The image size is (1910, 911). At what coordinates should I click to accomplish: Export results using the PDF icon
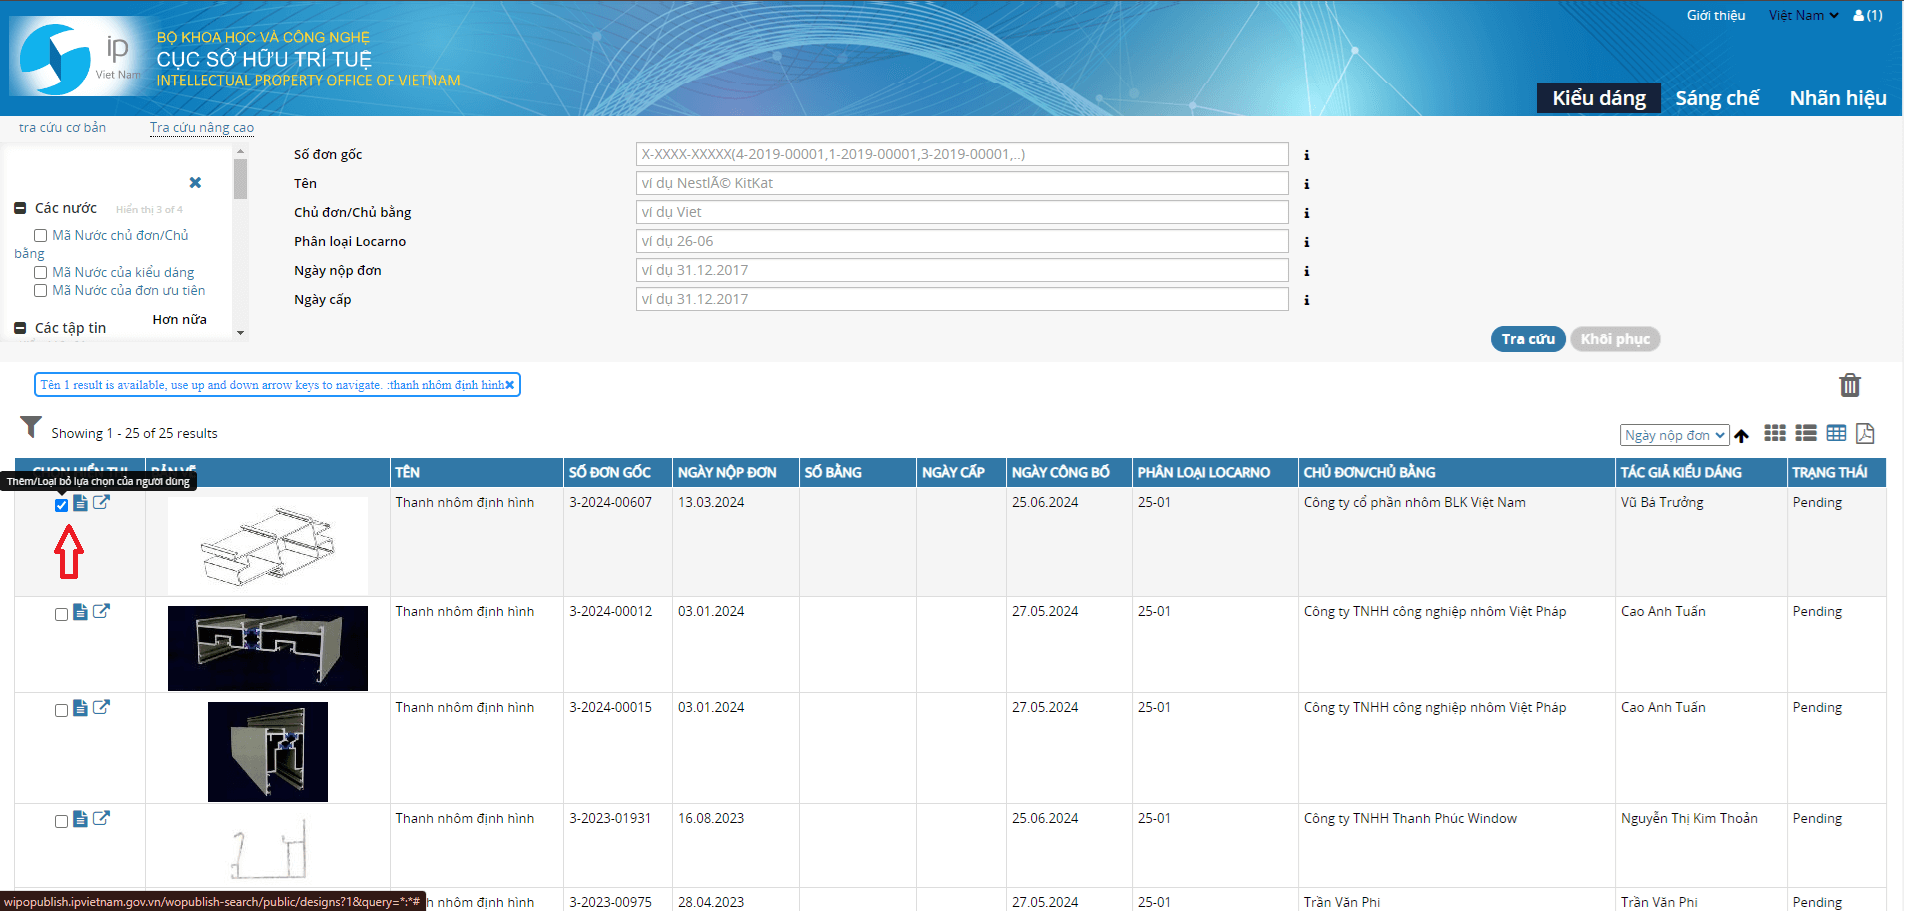tap(1865, 433)
